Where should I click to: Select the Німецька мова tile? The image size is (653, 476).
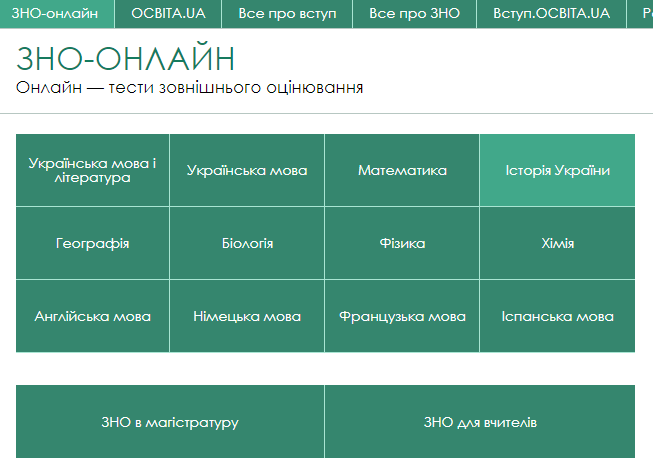click(x=247, y=316)
